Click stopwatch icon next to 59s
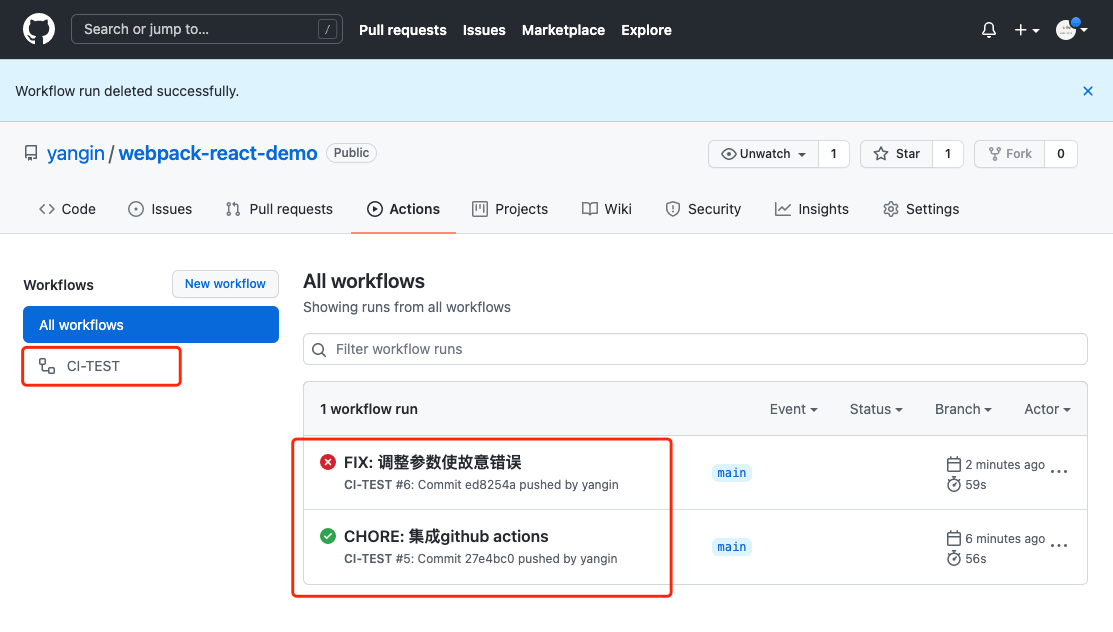This screenshot has width=1113, height=632. (x=953, y=484)
